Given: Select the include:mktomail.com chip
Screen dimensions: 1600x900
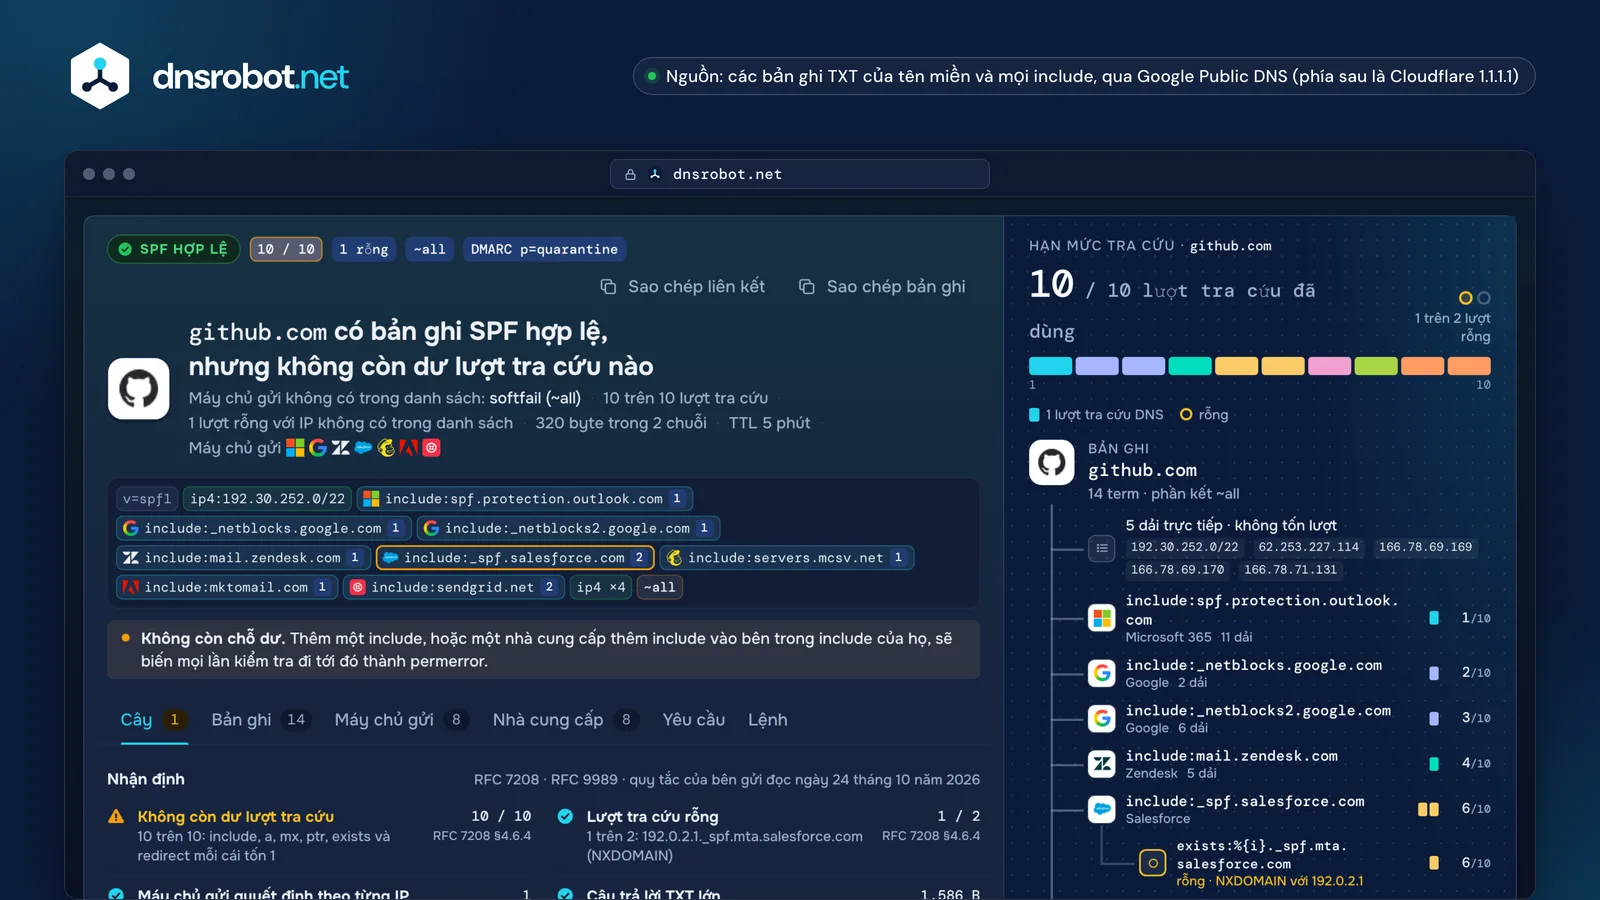Looking at the screenshot, I should pos(226,587).
